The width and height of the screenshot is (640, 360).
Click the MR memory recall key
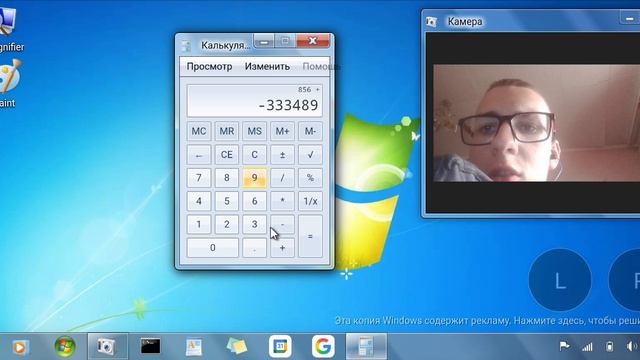[227, 131]
